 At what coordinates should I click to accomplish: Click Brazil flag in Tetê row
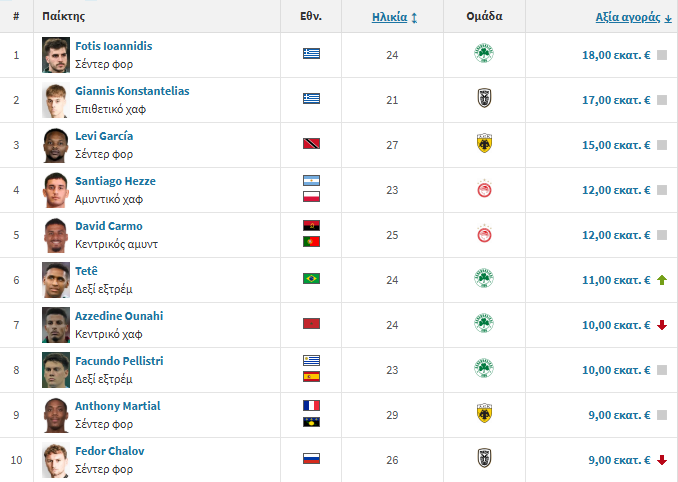tap(311, 278)
